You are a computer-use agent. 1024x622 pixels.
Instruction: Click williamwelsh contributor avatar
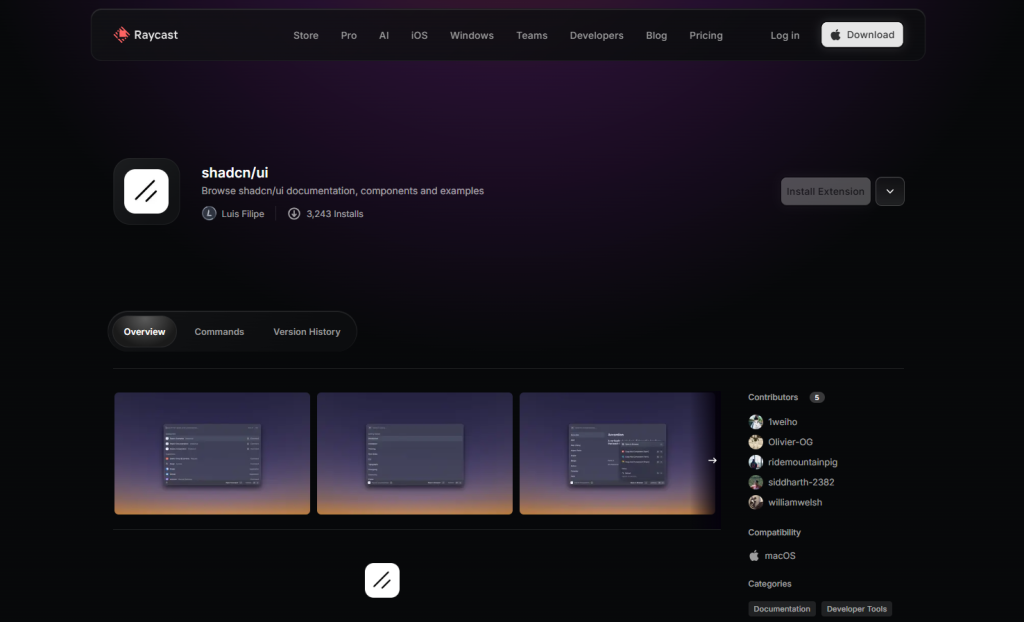pos(756,502)
